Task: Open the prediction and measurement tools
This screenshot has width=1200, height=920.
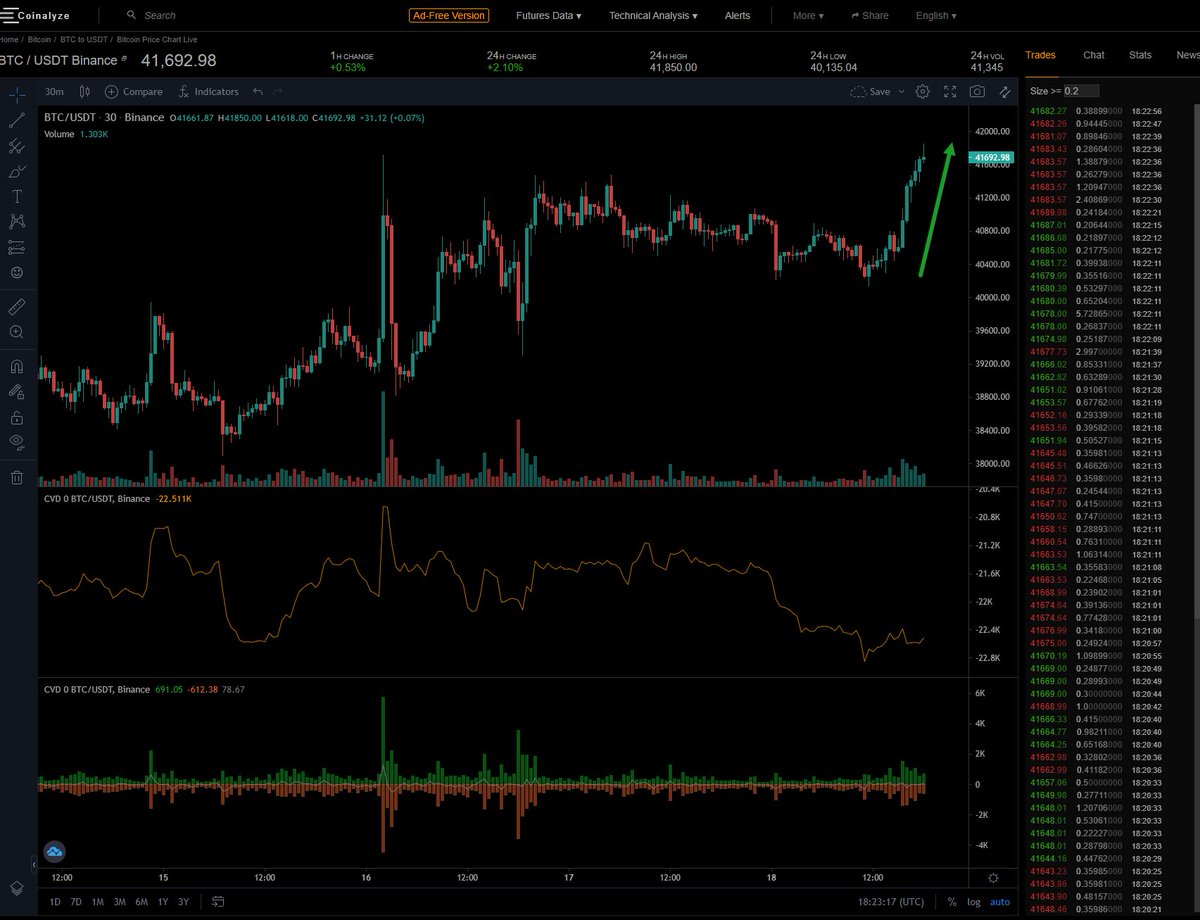Action: (x=17, y=246)
